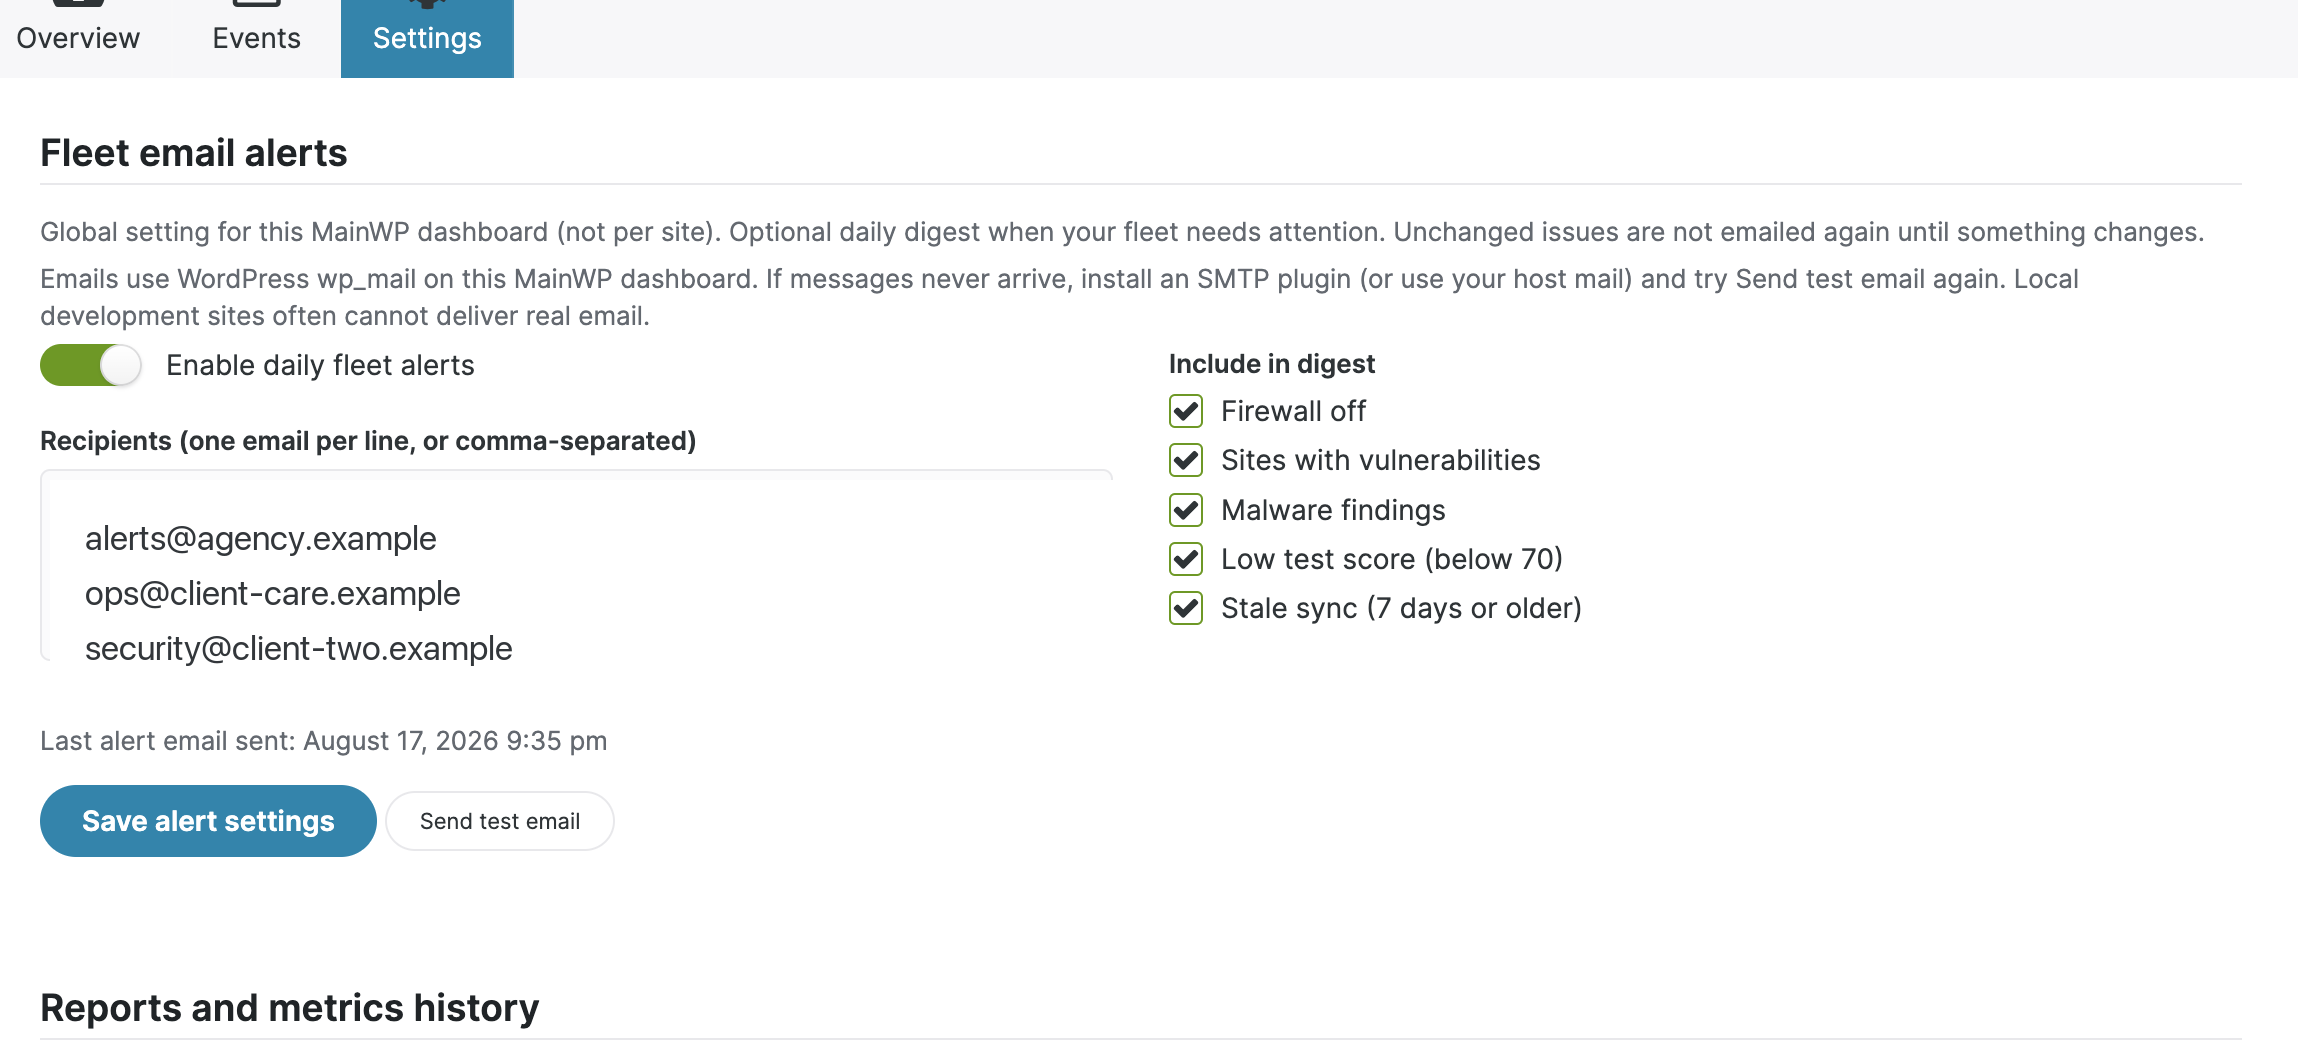The width and height of the screenshot is (2300, 1050).
Task: Click the Include in digest label
Action: (1272, 364)
